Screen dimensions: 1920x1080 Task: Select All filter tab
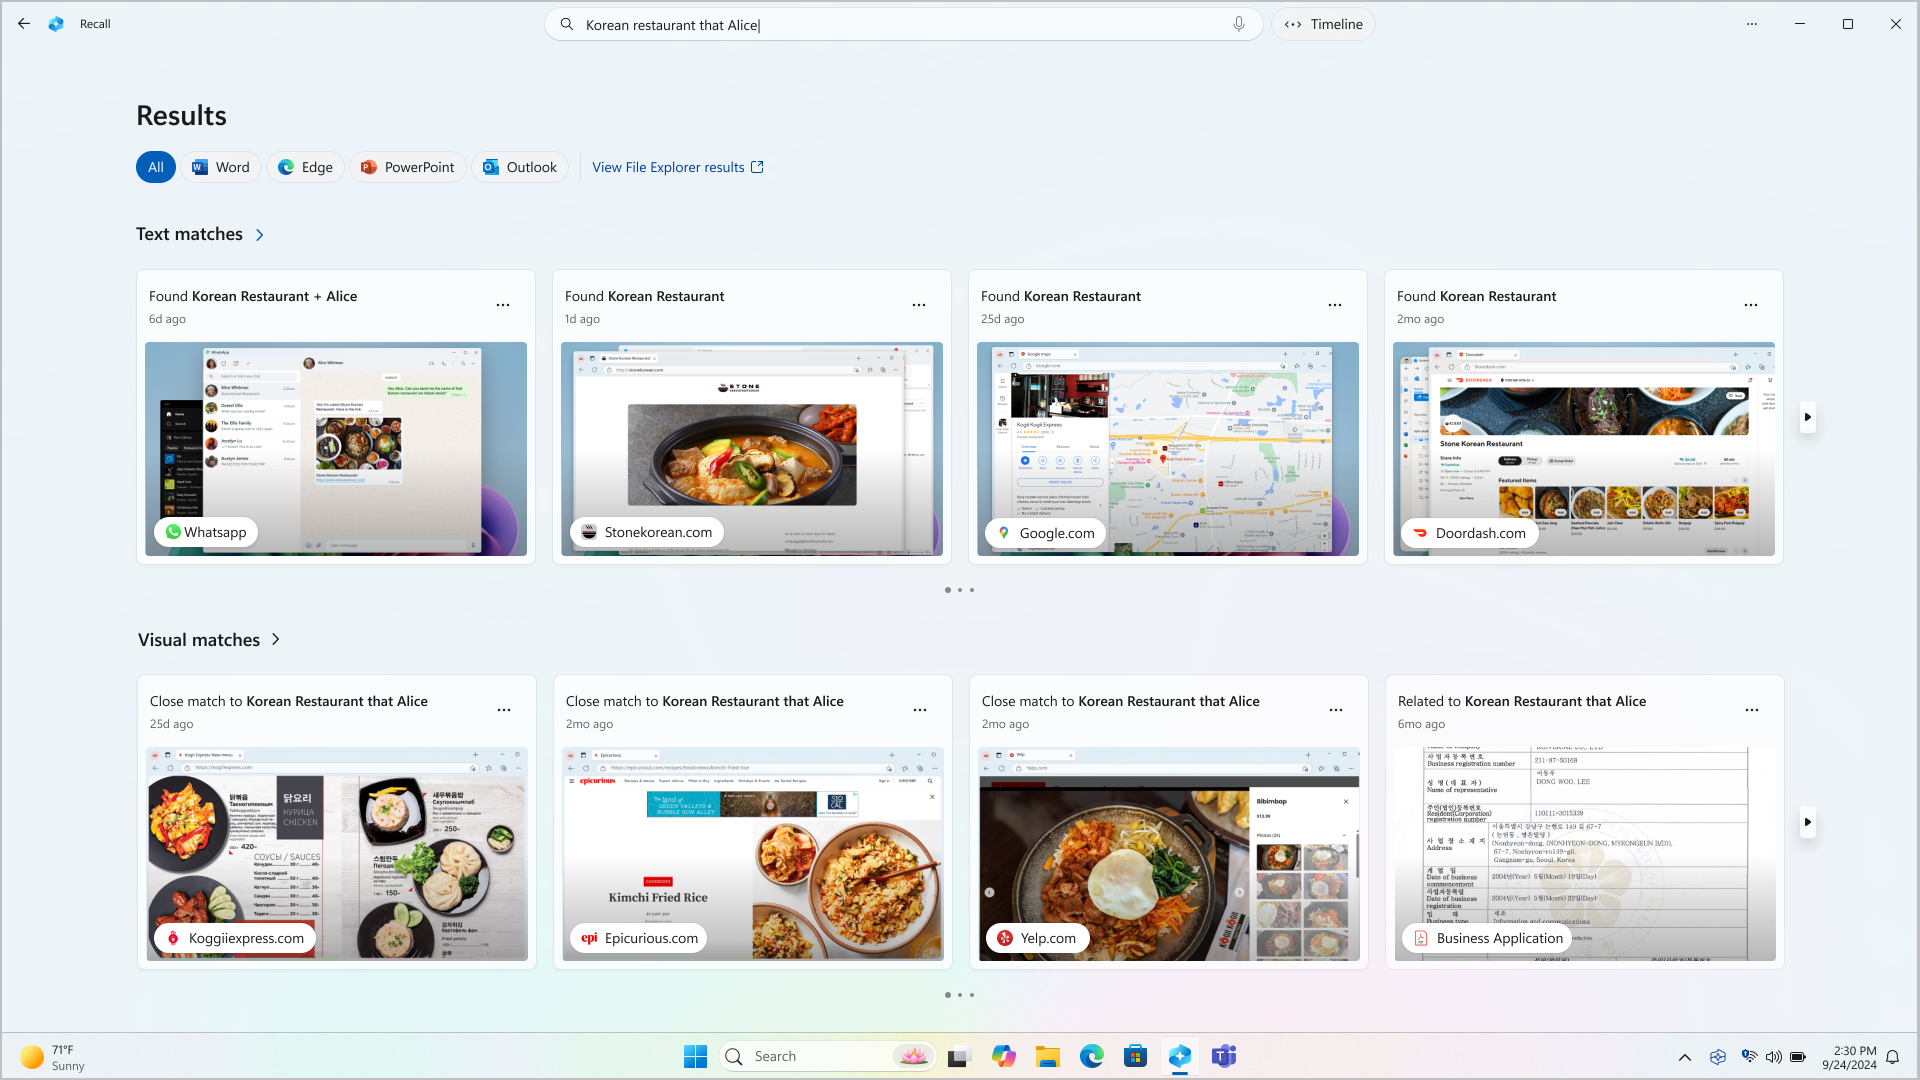[x=156, y=166]
